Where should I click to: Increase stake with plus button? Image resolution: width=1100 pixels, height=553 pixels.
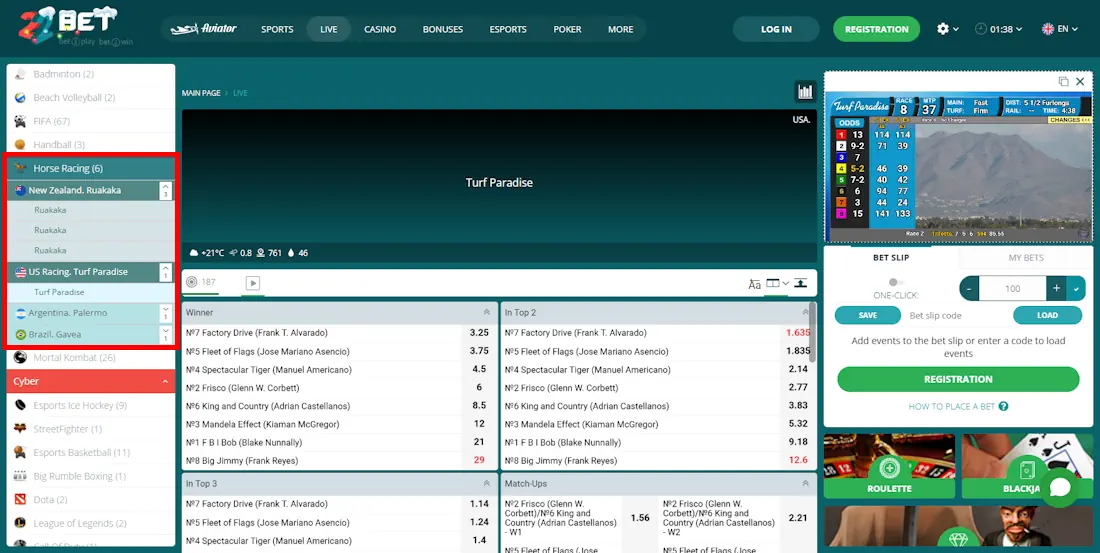click(x=1057, y=288)
